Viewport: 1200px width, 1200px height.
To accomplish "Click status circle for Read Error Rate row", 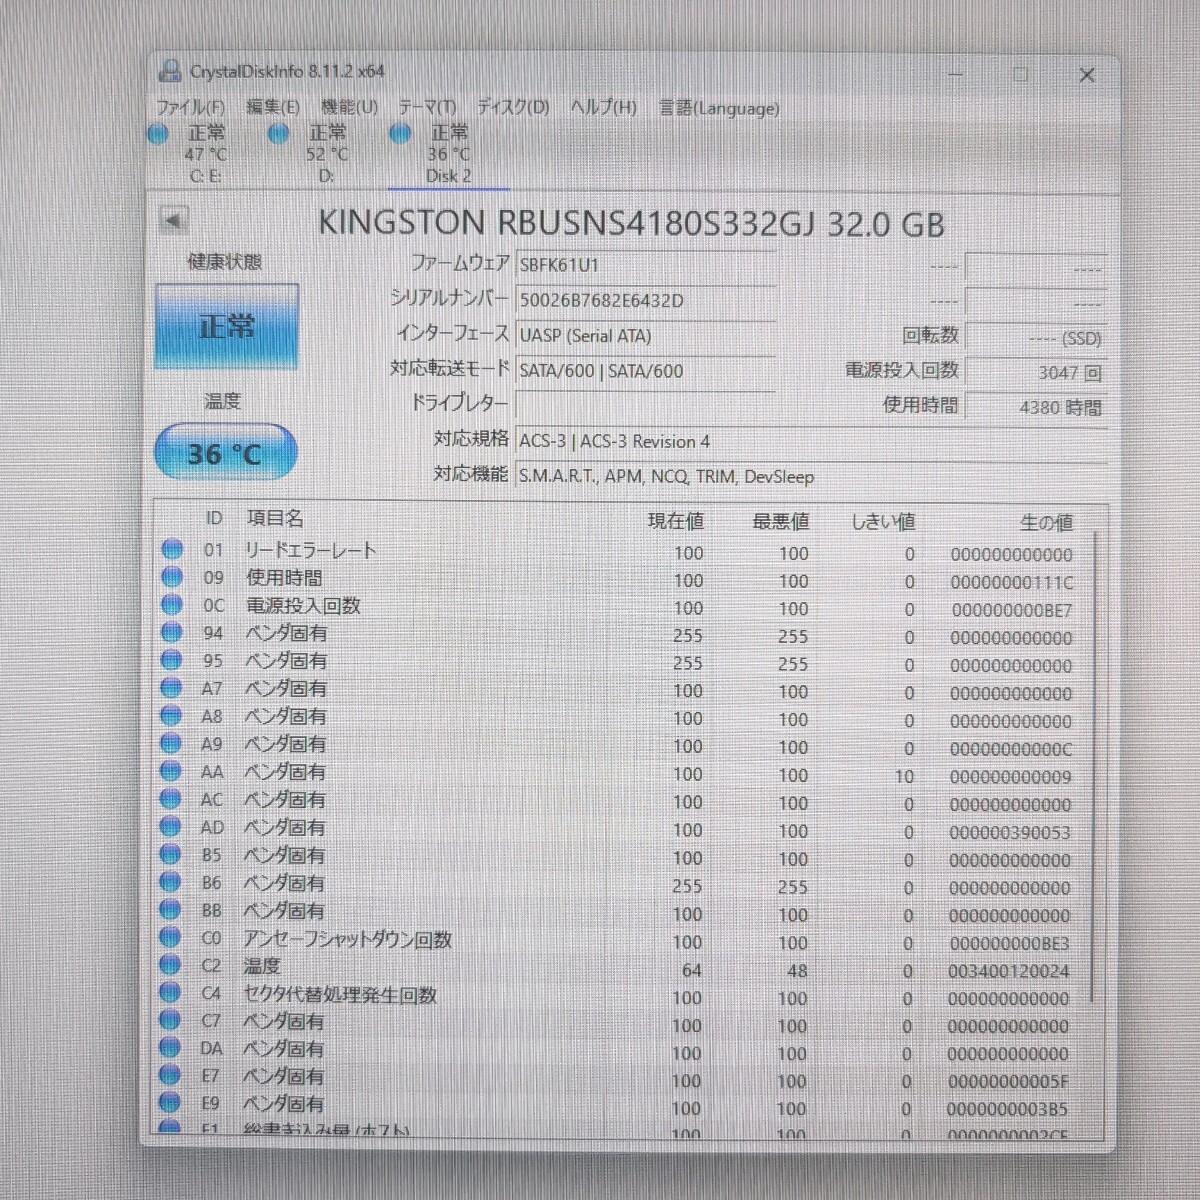I will click(x=172, y=549).
